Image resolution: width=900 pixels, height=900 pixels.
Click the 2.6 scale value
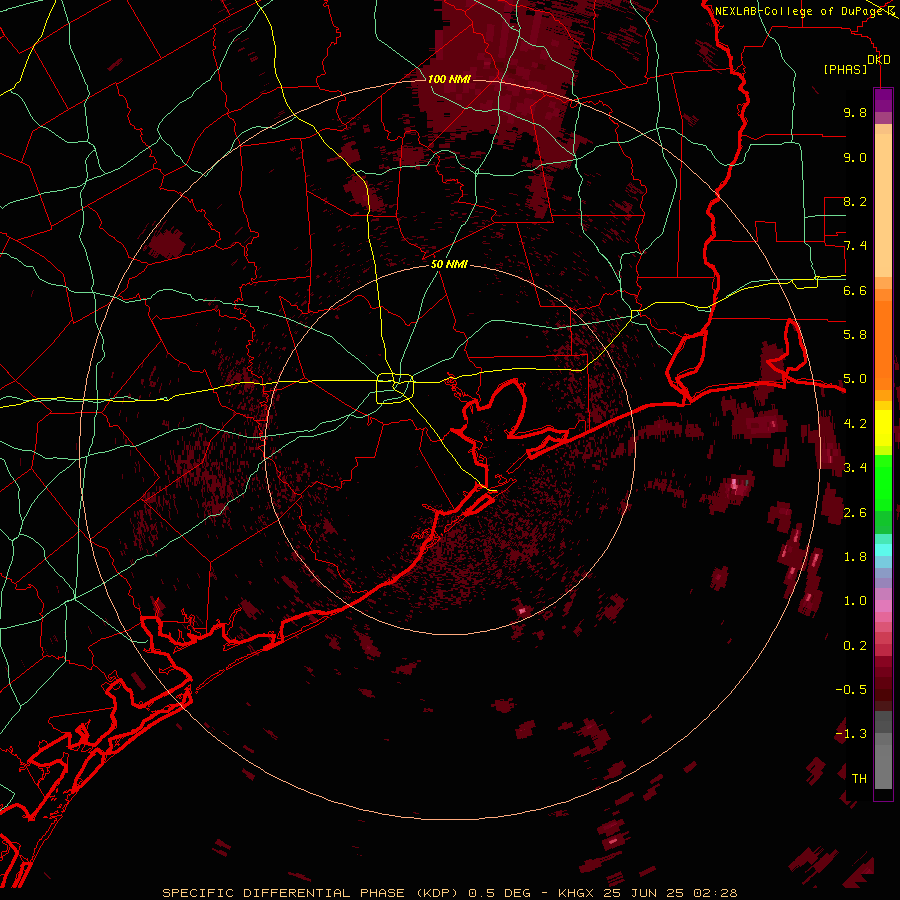point(855,513)
